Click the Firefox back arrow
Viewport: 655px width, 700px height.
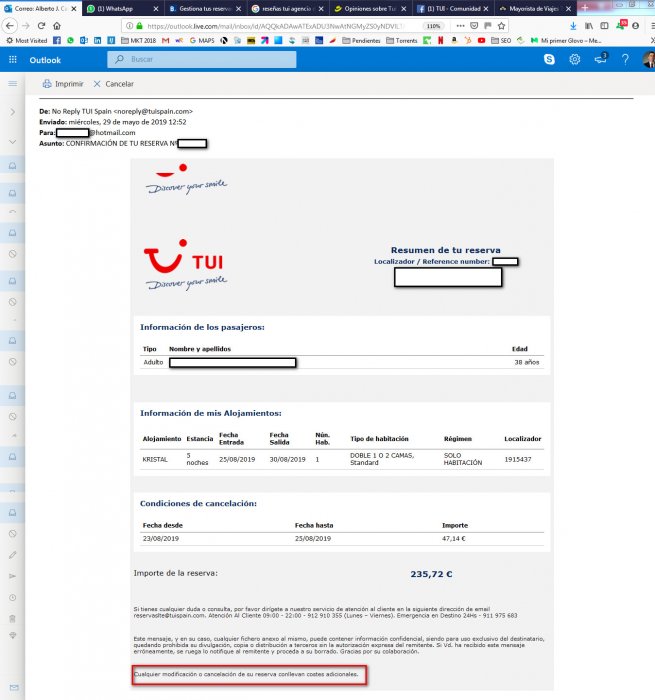click(x=10, y=26)
